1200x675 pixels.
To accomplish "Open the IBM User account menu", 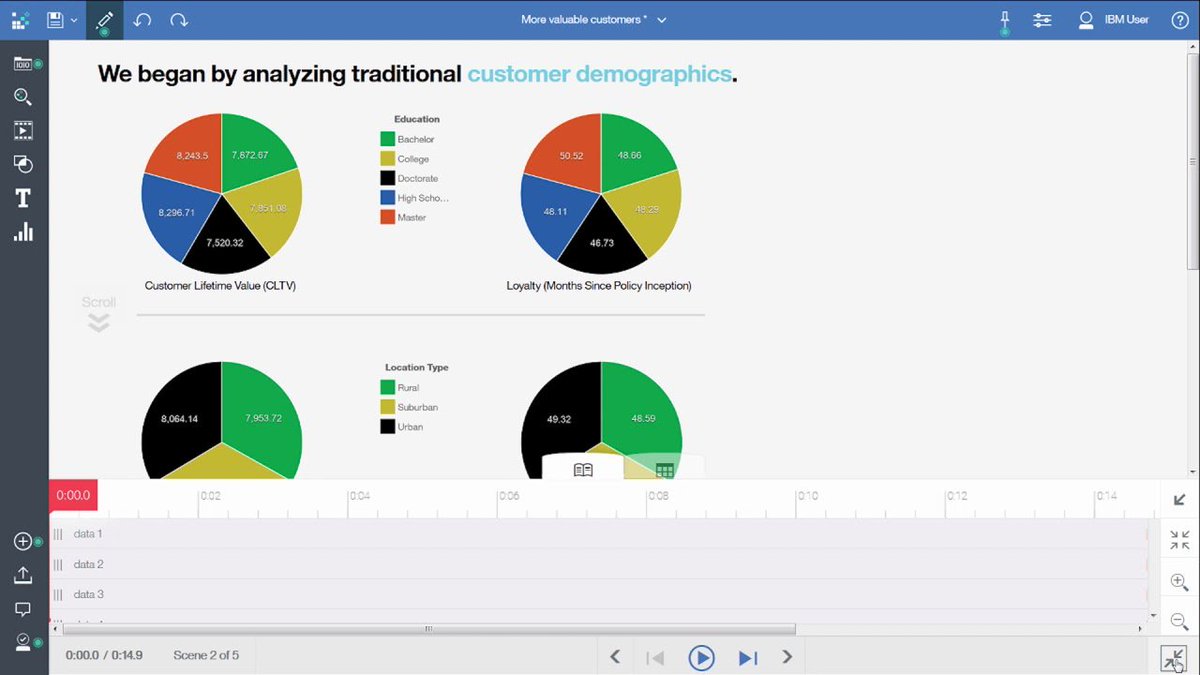I will [1113, 19].
